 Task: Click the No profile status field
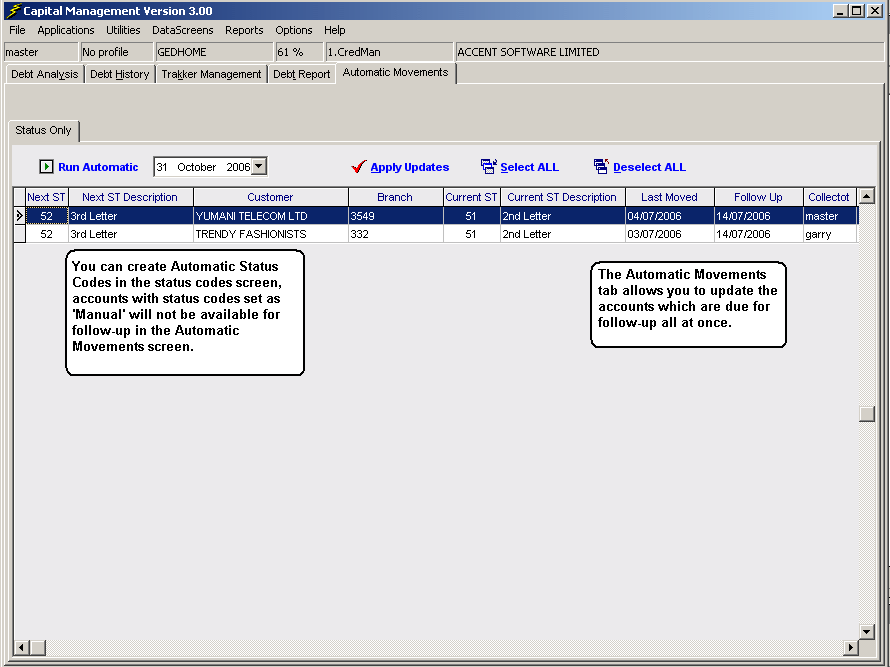coord(117,52)
